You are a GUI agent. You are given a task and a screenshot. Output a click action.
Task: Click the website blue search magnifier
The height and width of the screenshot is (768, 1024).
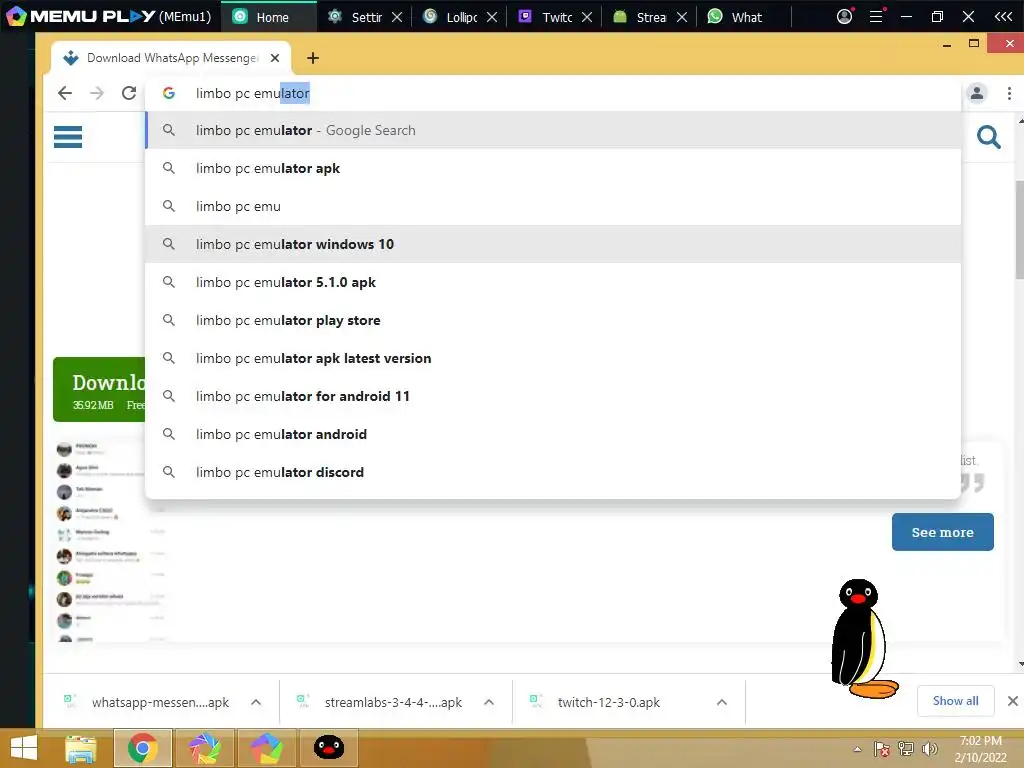tap(988, 137)
